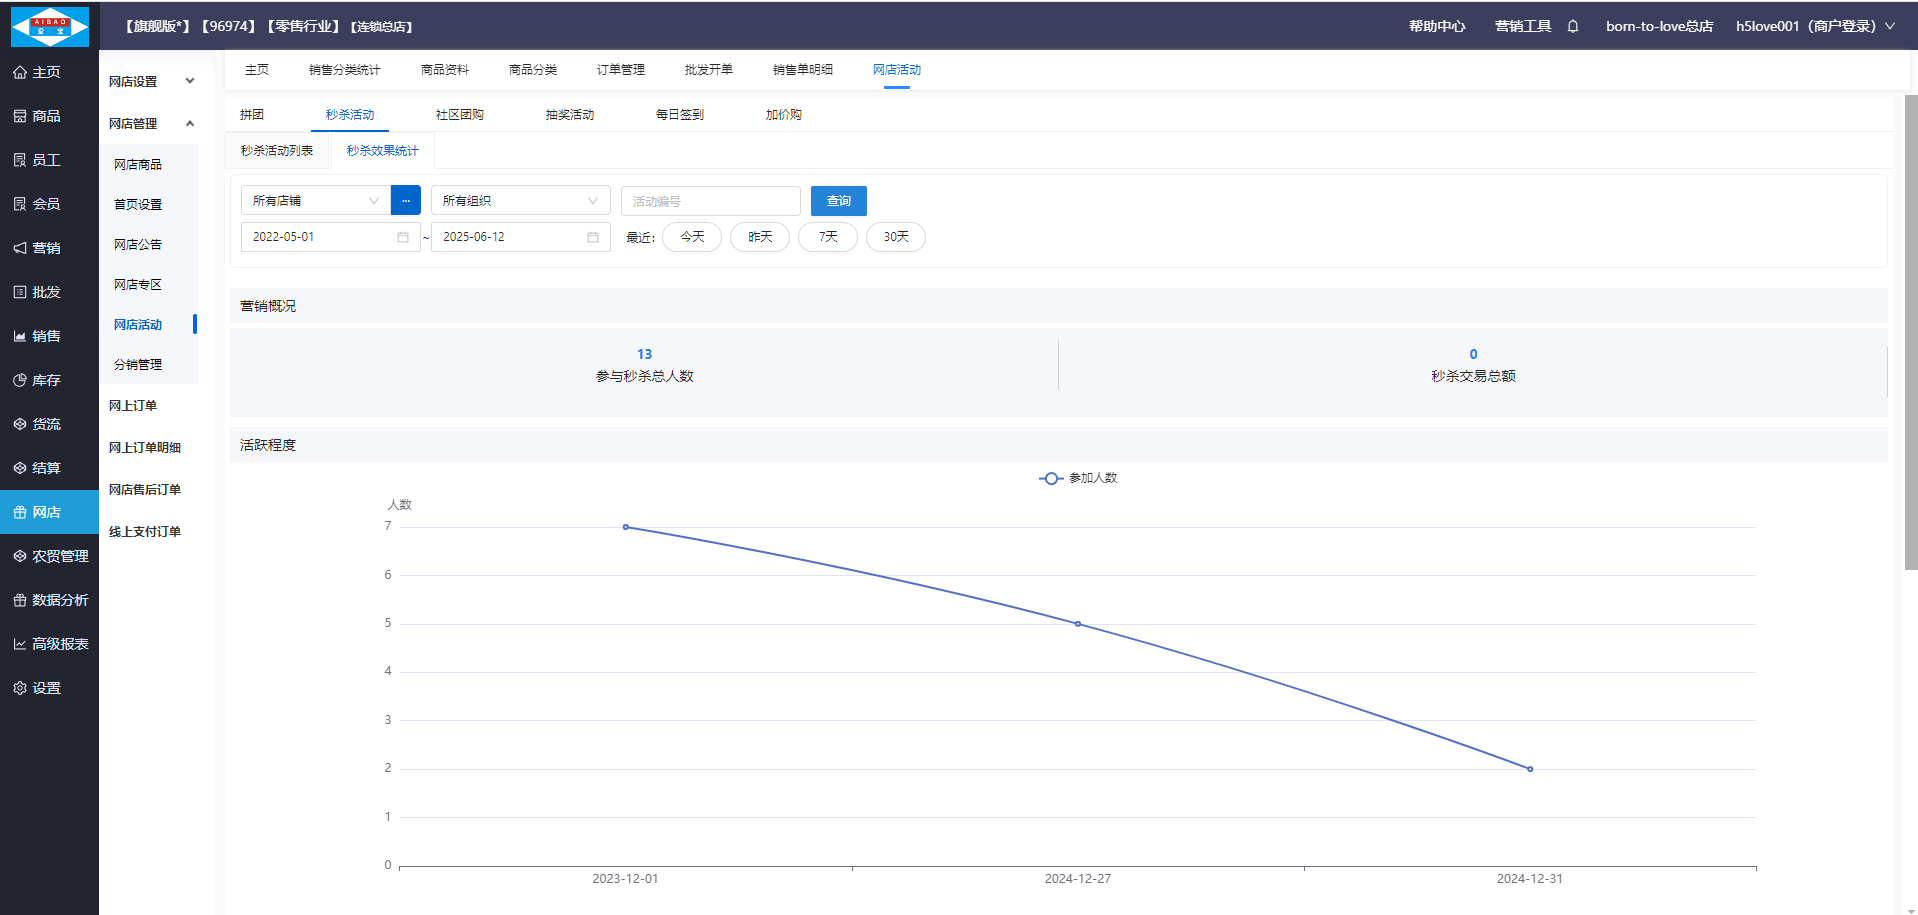Go to 会员 in left sidebar
The image size is (1918, 915).
(46, 204)
